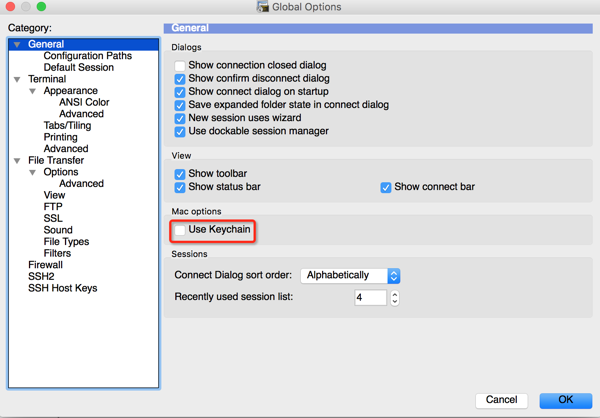This screenshot has height=418, width=600.
Task: Collapse the Terminal tree node
Action: pos(17,79)
